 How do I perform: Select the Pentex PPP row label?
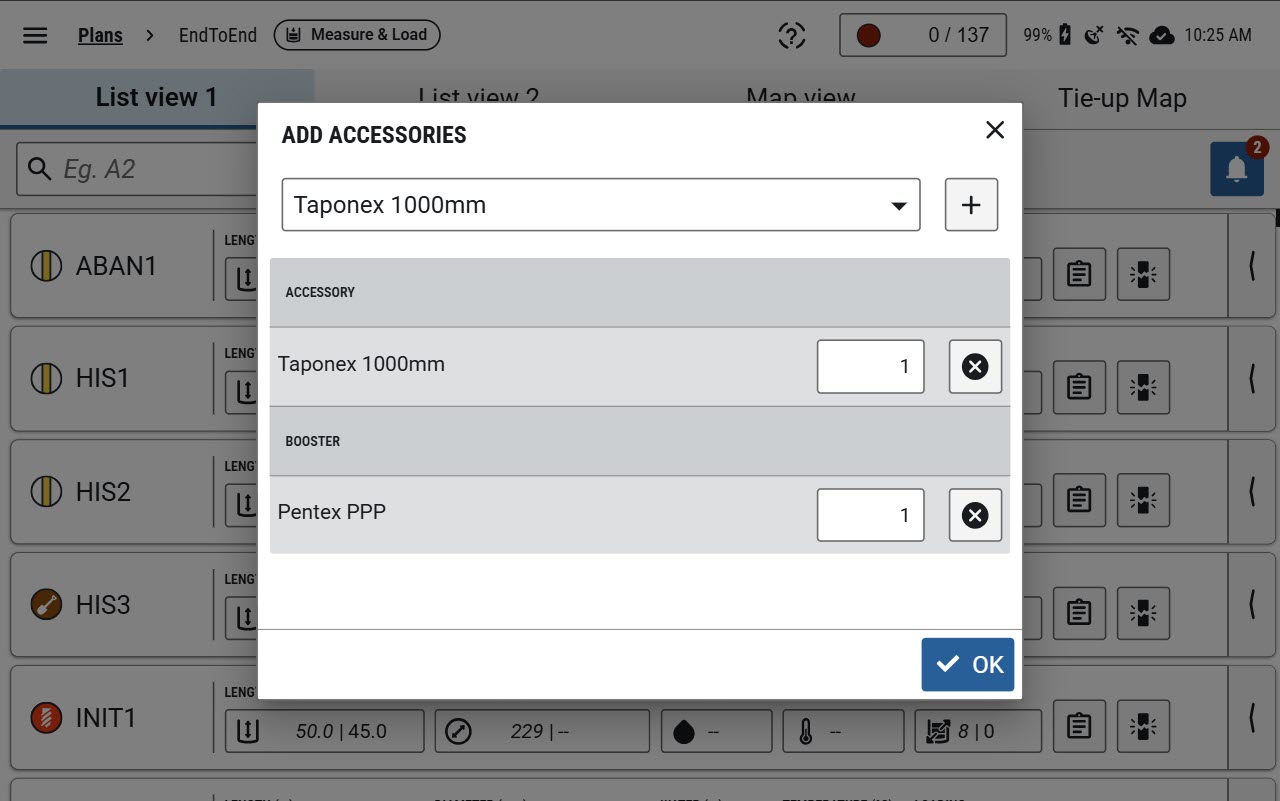(332, 512)
